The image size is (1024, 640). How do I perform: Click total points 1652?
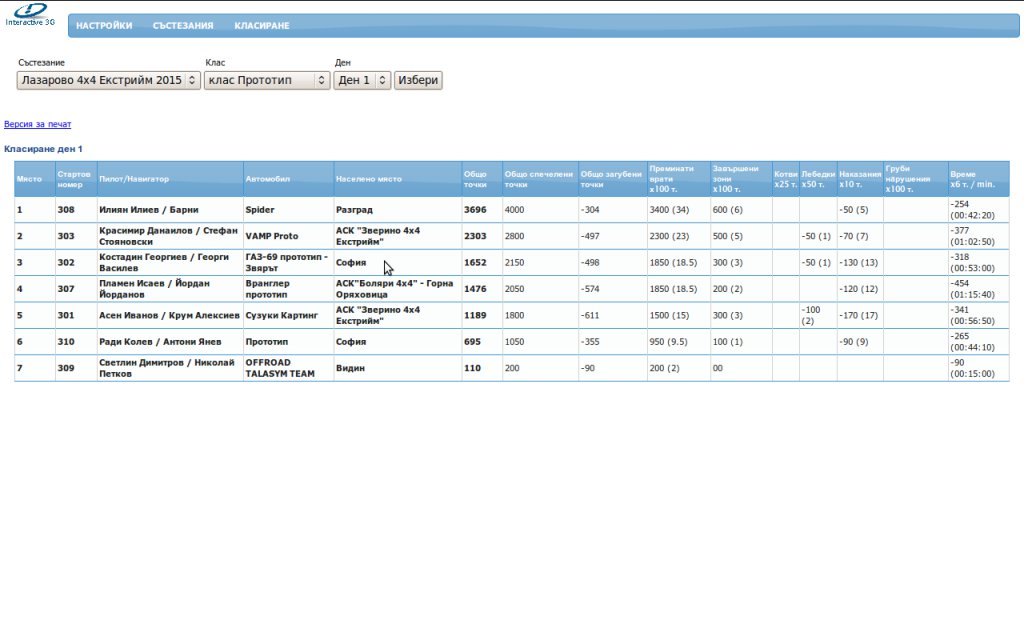click(475, 263)
